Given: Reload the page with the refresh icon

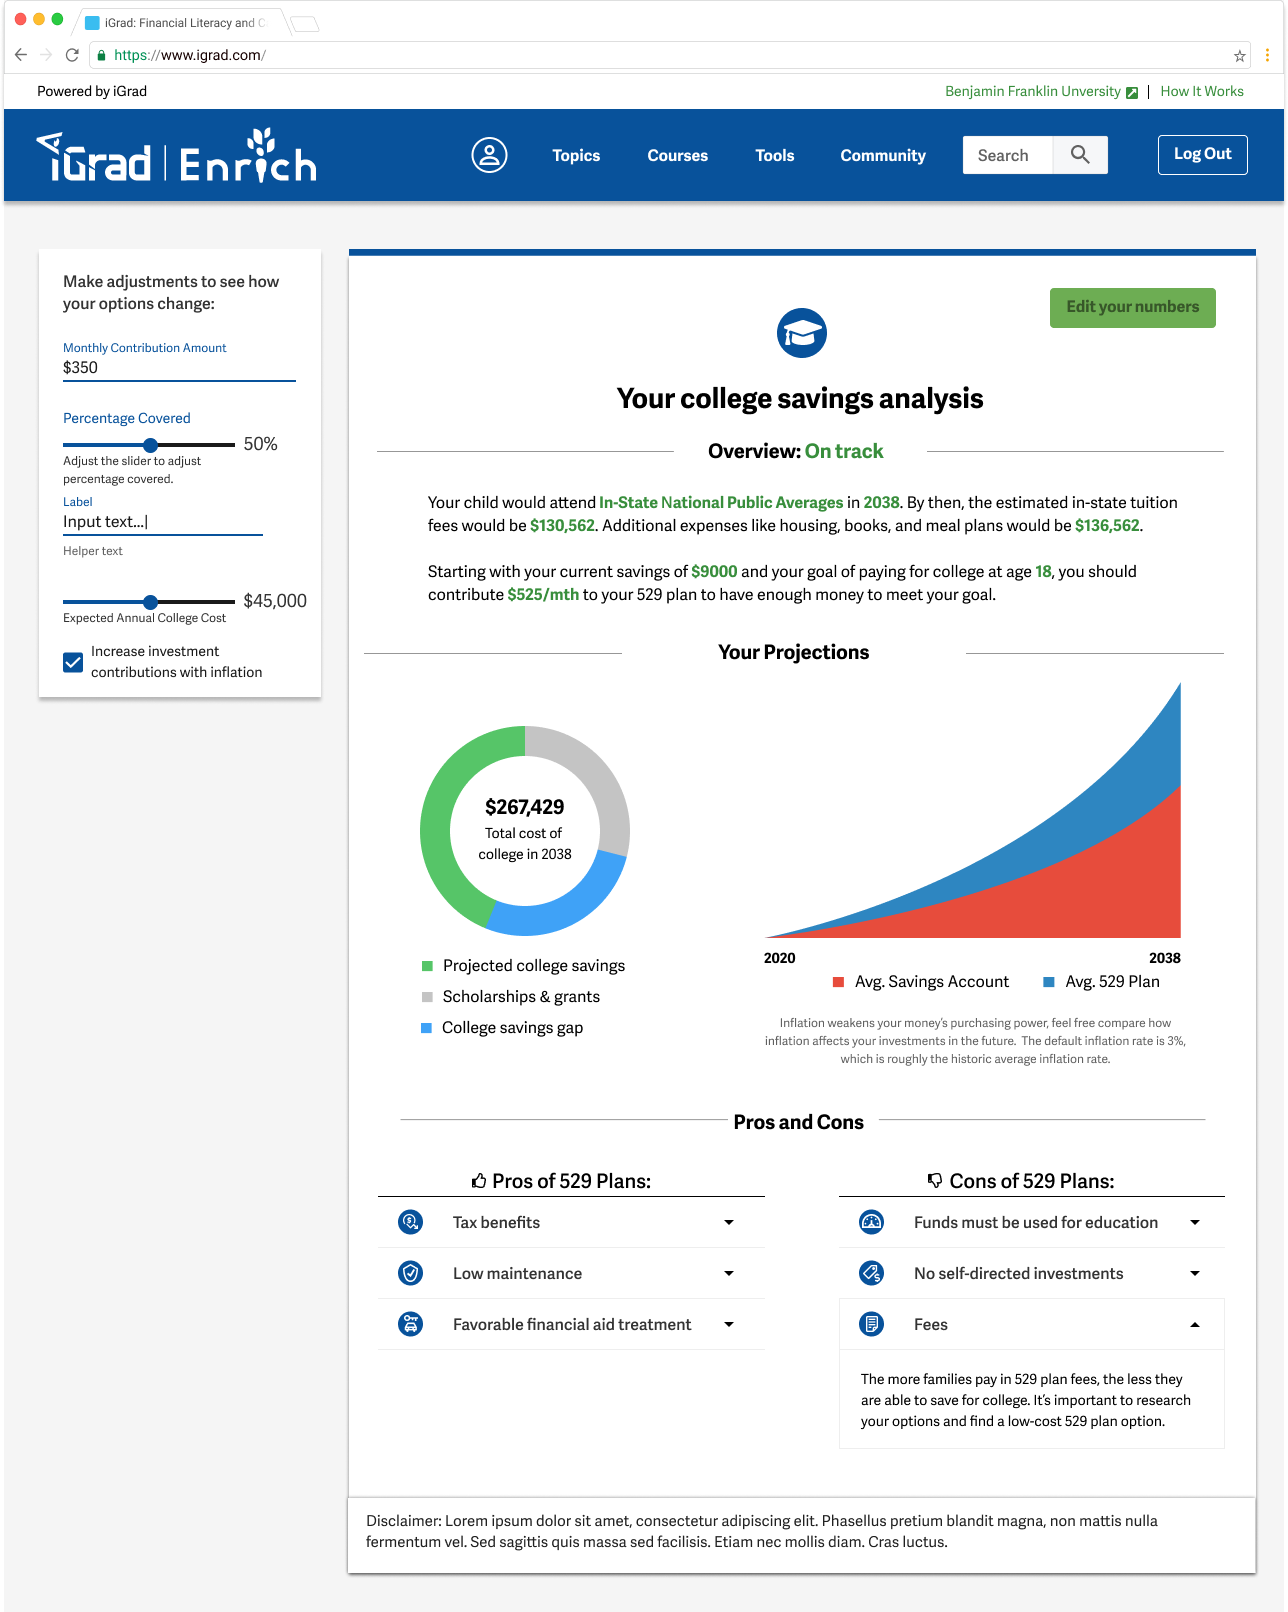Looking at the screenshot, I should coord(72,55).
